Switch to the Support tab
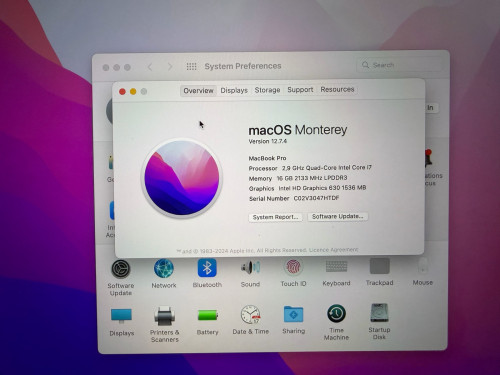 pos(300,90)
